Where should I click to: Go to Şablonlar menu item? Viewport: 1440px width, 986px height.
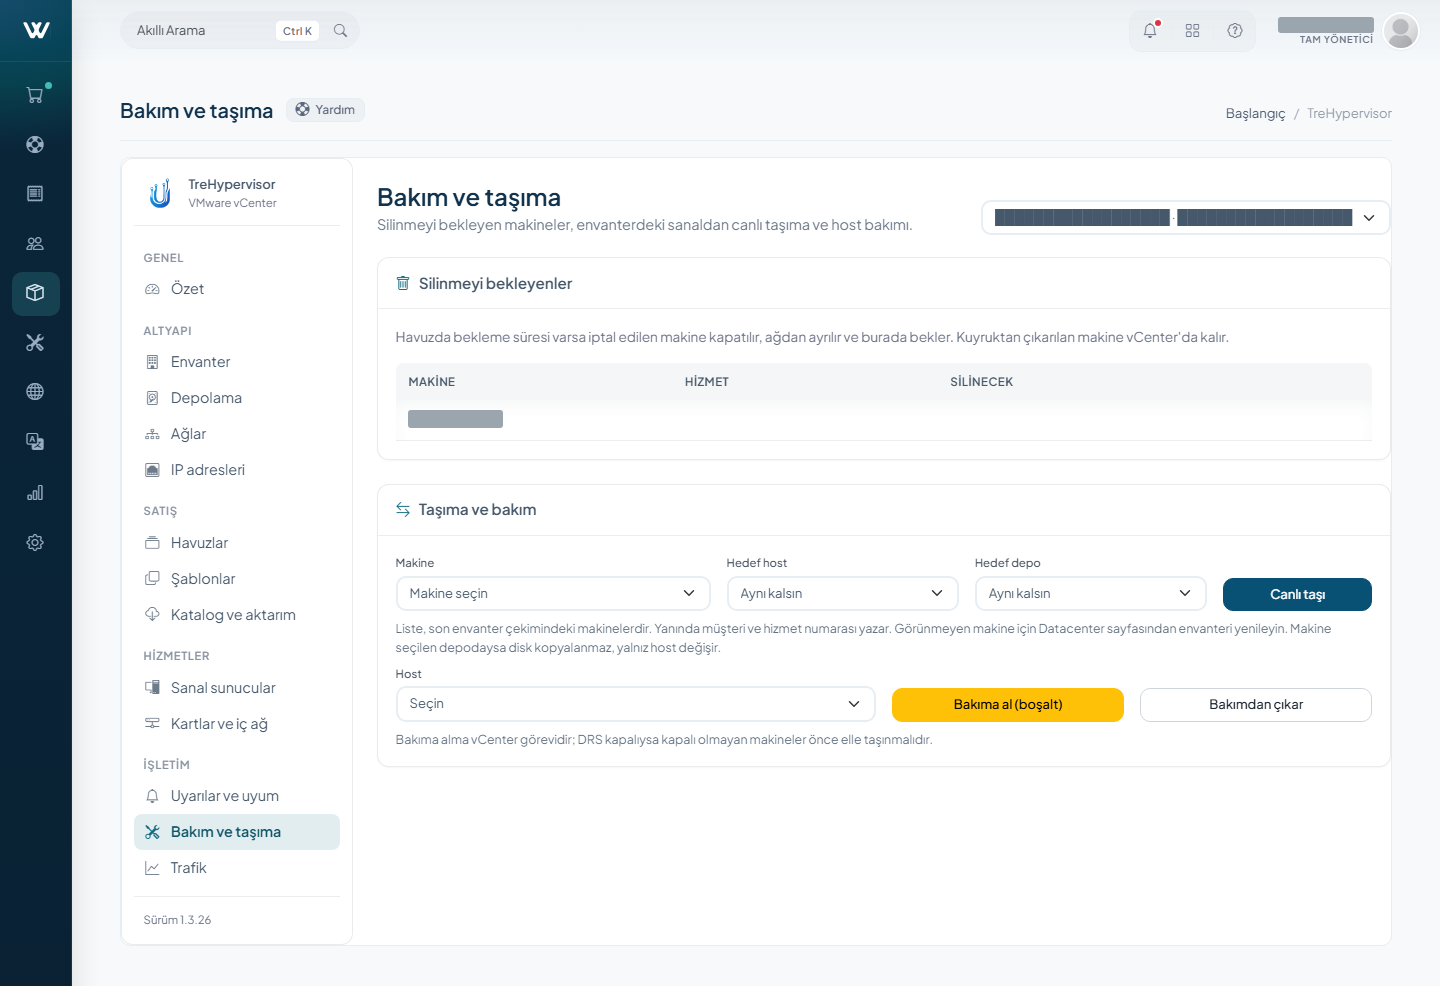[x=237, y=579]
